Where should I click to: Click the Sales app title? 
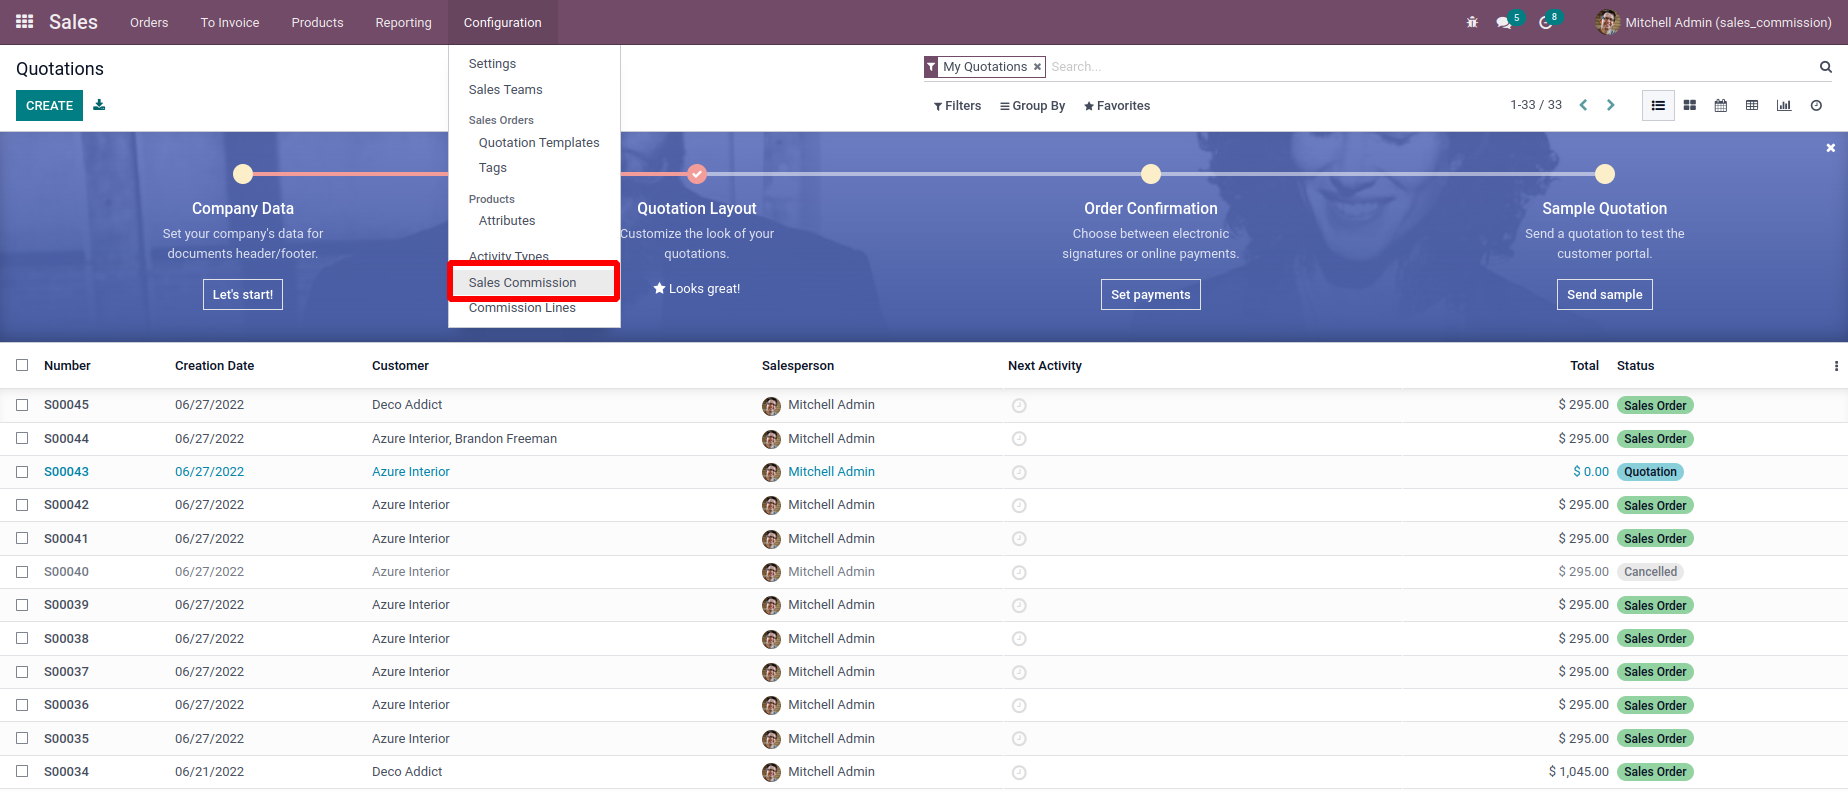(x=73, y=22)
